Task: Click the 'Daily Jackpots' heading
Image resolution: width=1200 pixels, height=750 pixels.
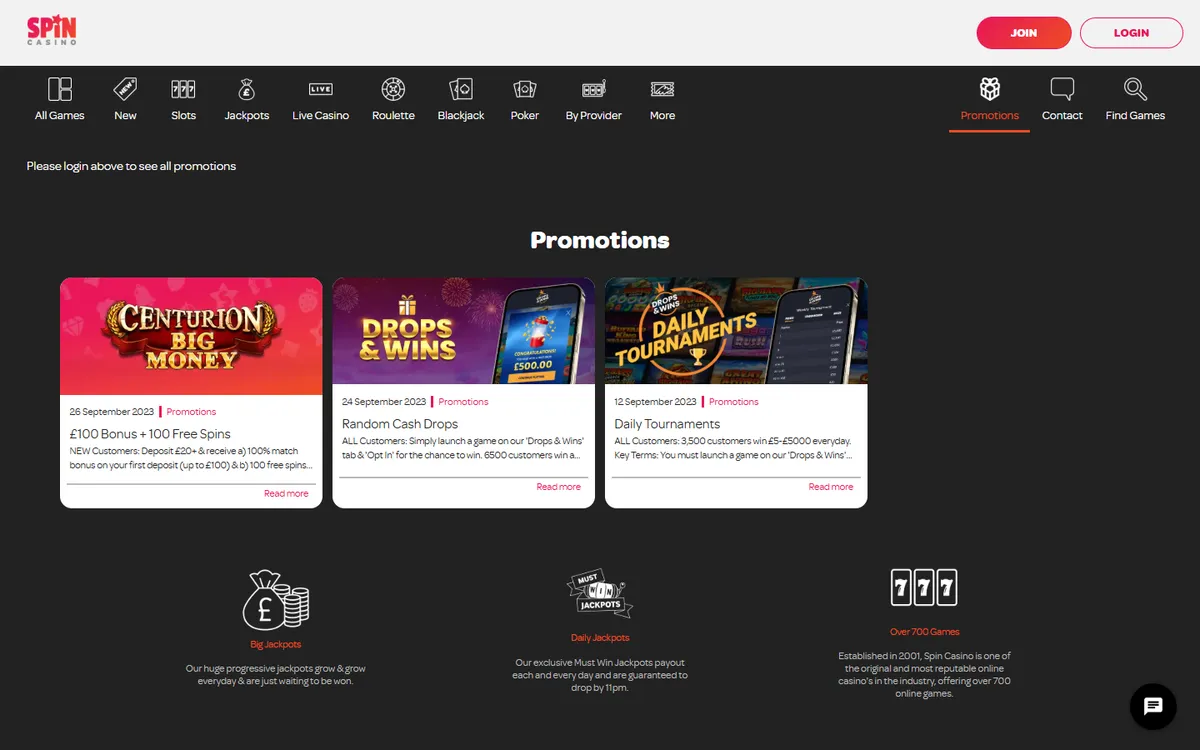Action: pos(600,638)
